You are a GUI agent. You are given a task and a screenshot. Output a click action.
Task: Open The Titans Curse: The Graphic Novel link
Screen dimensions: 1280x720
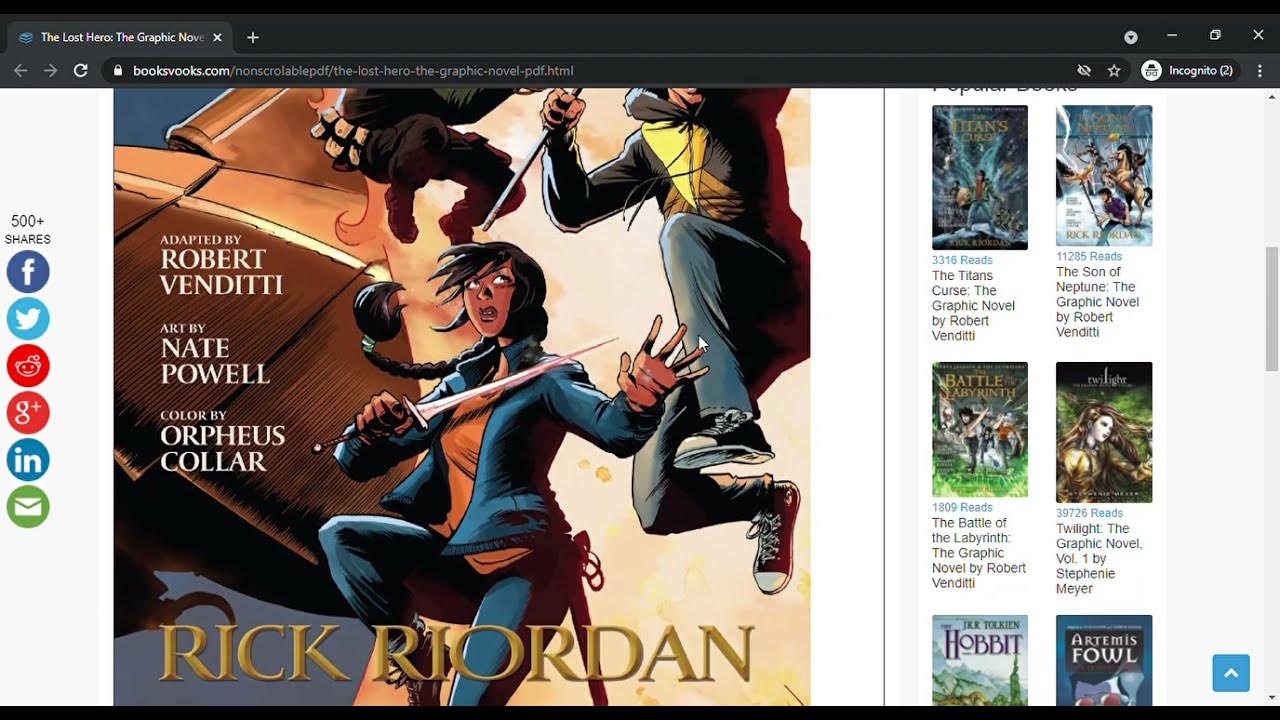[x=974, y=306]
